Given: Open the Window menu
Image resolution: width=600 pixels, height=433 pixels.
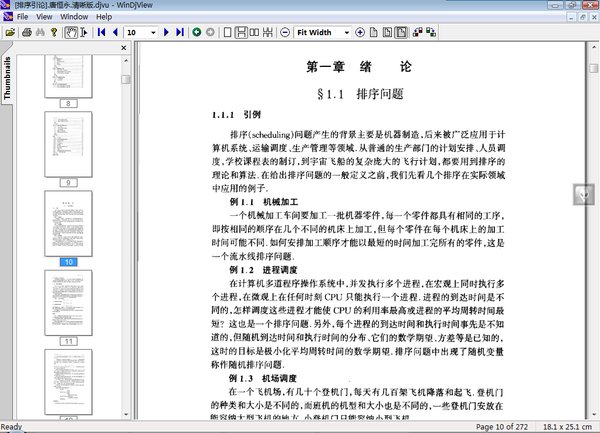Looking at the screenshot, I should pos(74,17).
